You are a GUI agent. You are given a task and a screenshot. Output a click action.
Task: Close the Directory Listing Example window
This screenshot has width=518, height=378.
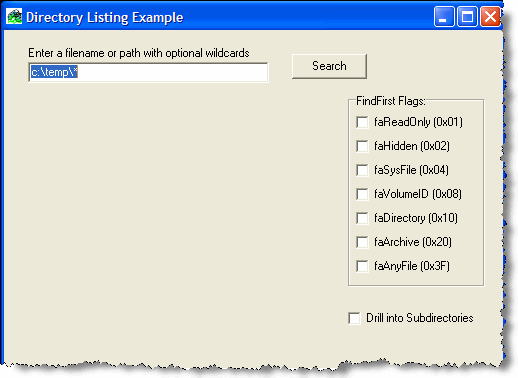tap(490, 17)
